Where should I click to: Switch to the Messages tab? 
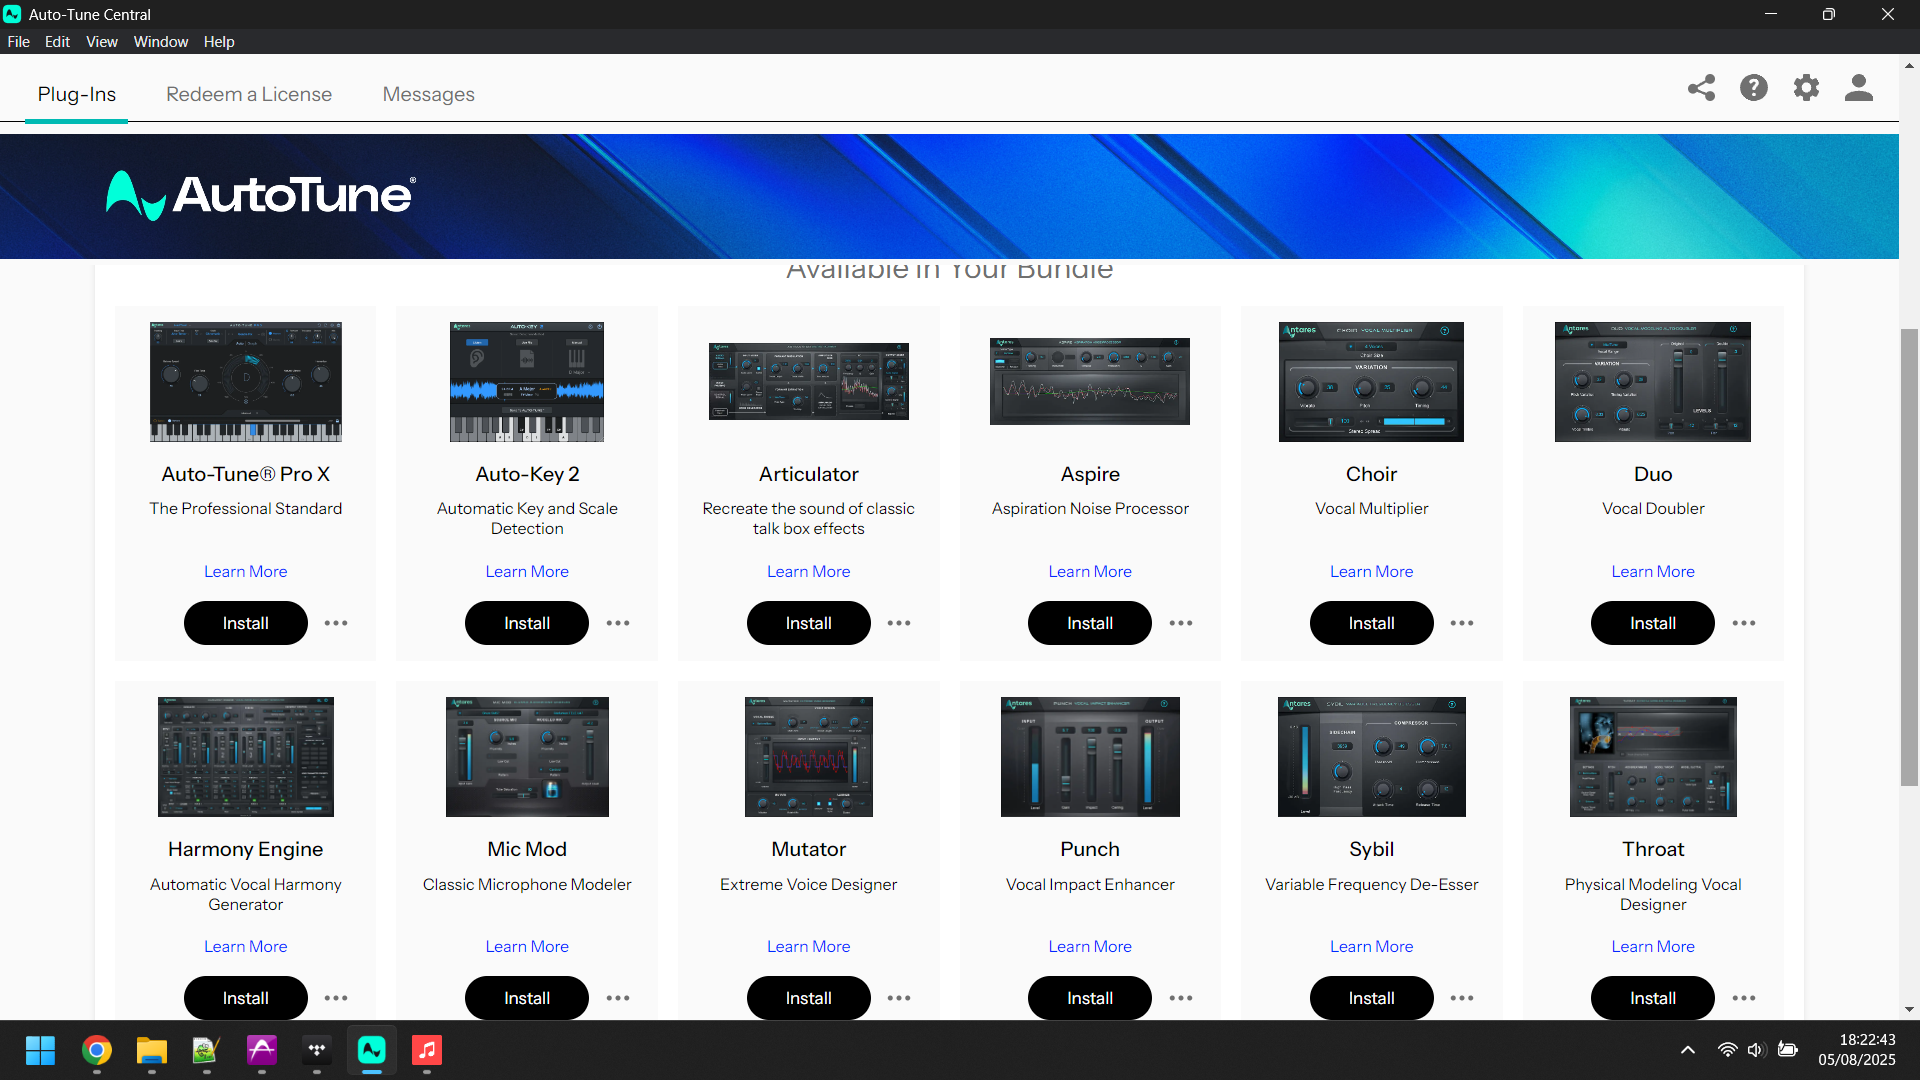[x=429, y=94]
